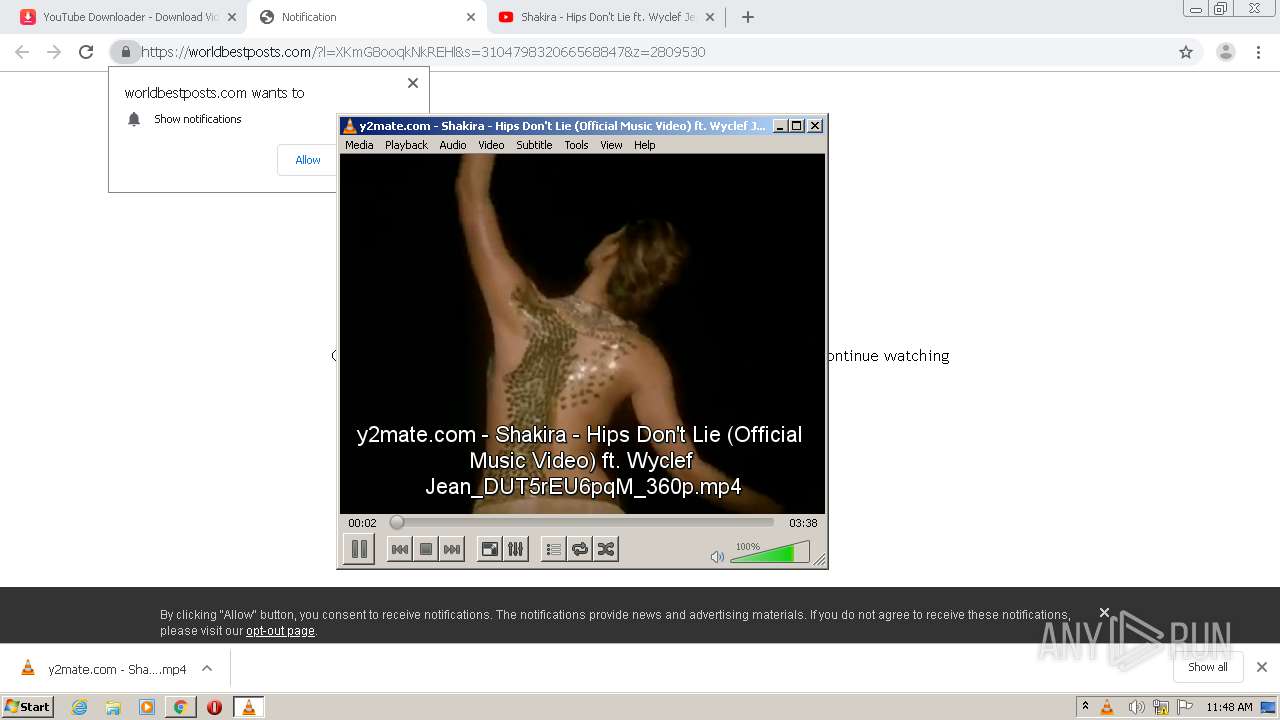Image resolution: width=1280 pixels, height=720 pixels.
Task: Close the downloads bar
Action: click(x=1262, y=667)
